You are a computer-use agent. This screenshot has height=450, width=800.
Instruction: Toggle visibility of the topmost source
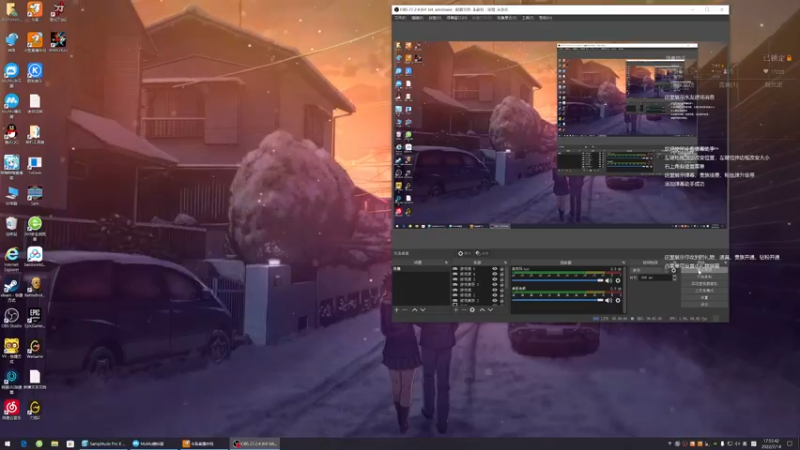494,268
